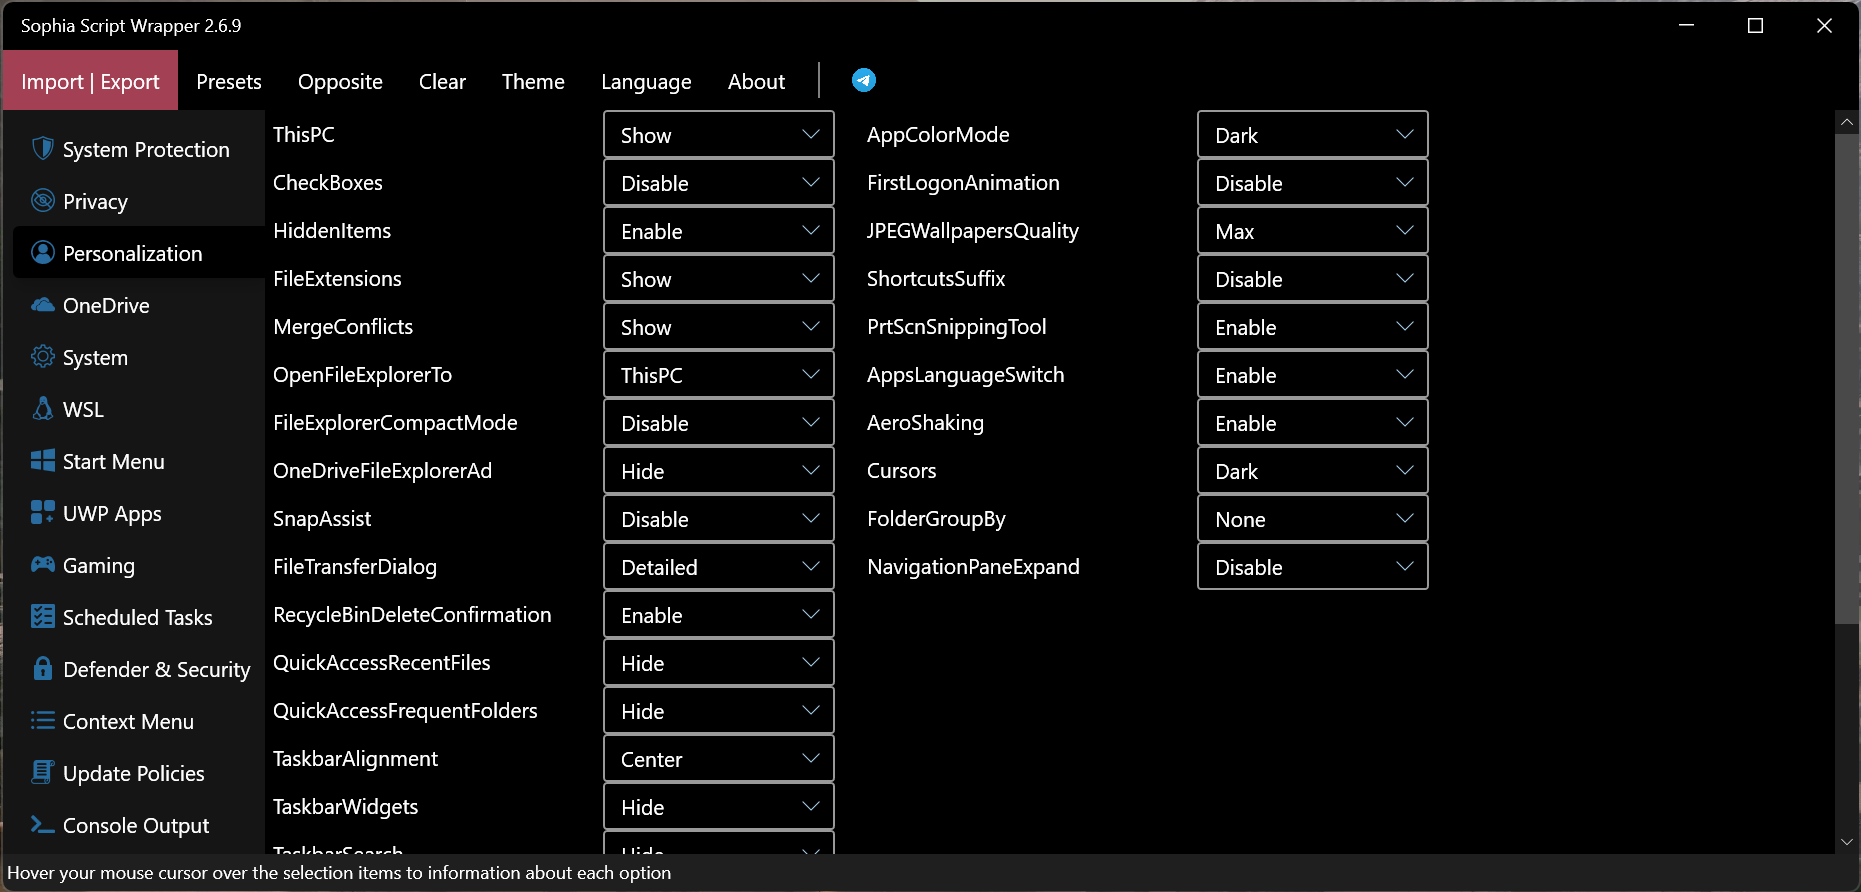Click the AeroShaking label text
1861x892 pixels.
tap(925, 422)
